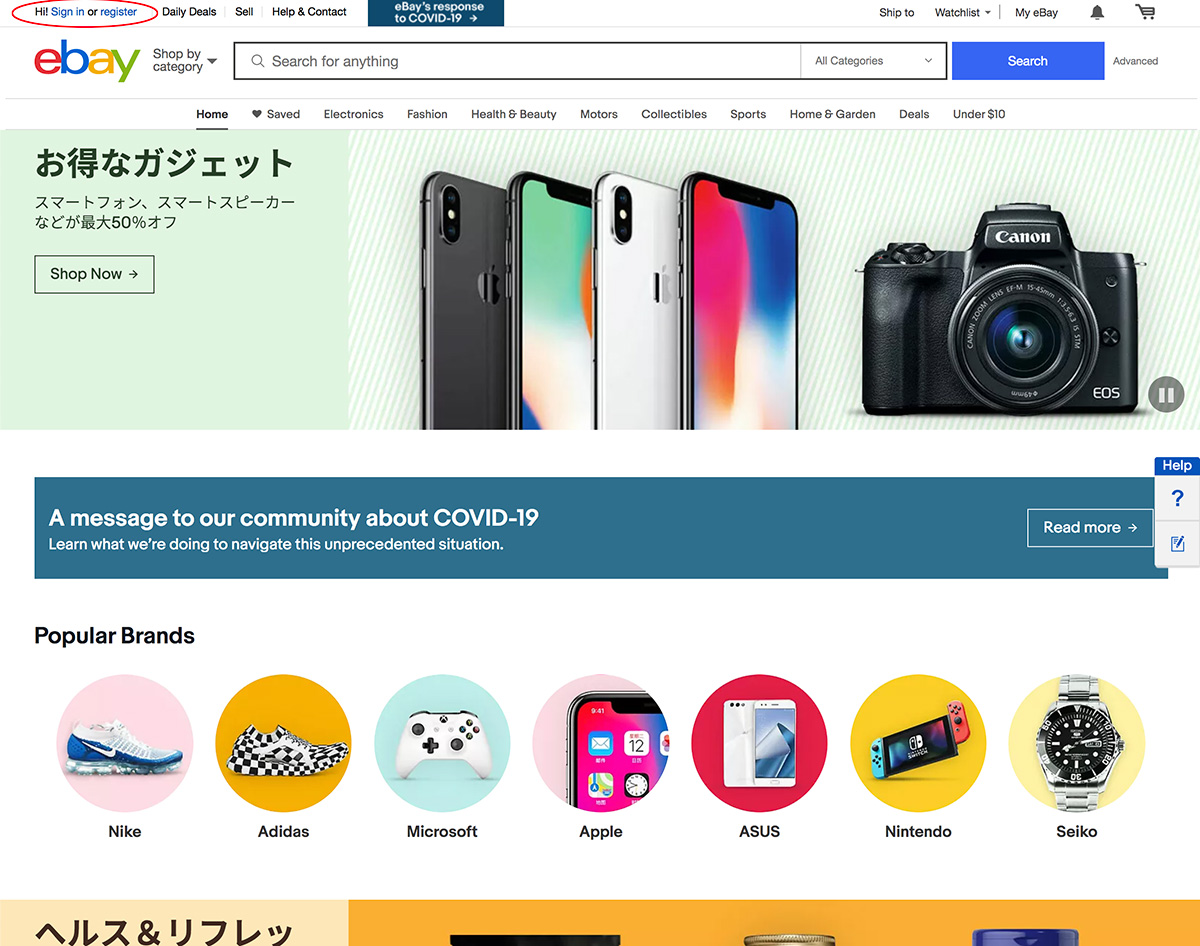This screenshot has width=1200, height=946.
Task: Expand the Shop by category menu
Action: coord(184,61)
